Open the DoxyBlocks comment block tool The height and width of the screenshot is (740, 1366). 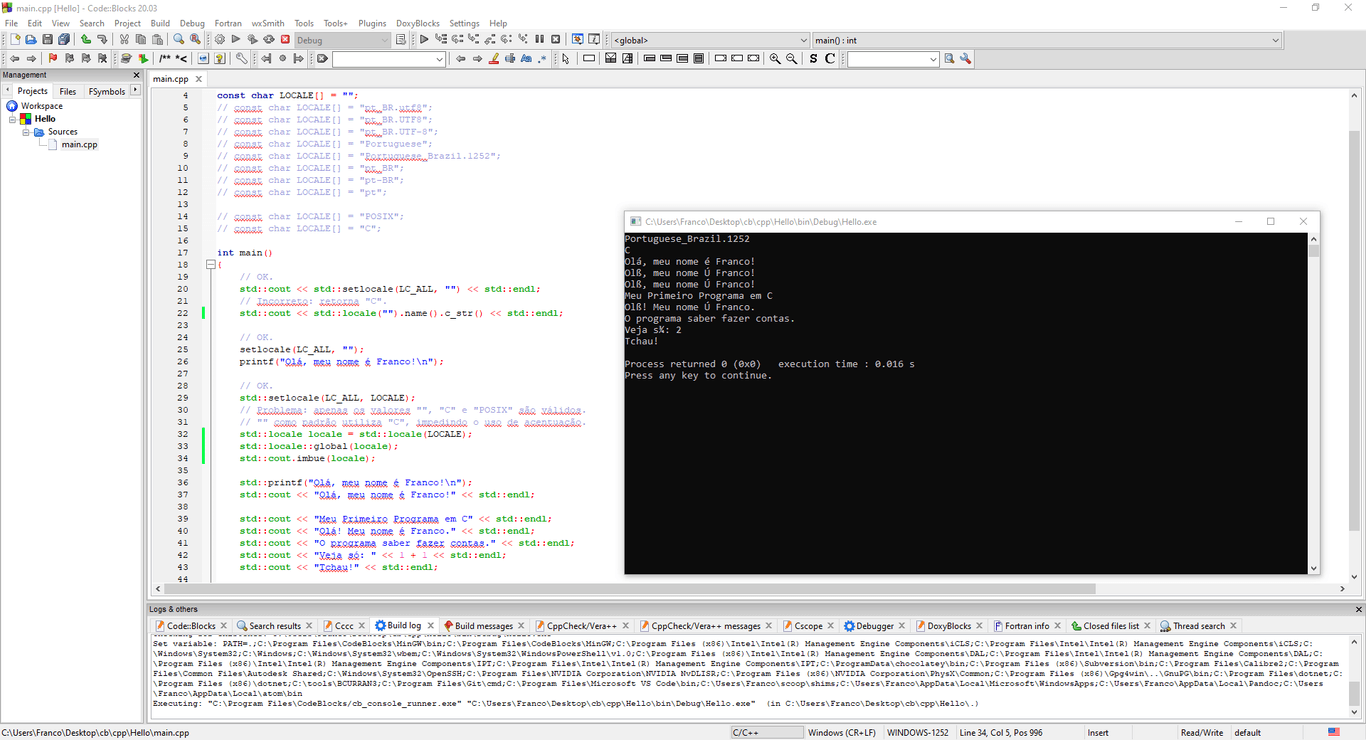pos(166,58)
